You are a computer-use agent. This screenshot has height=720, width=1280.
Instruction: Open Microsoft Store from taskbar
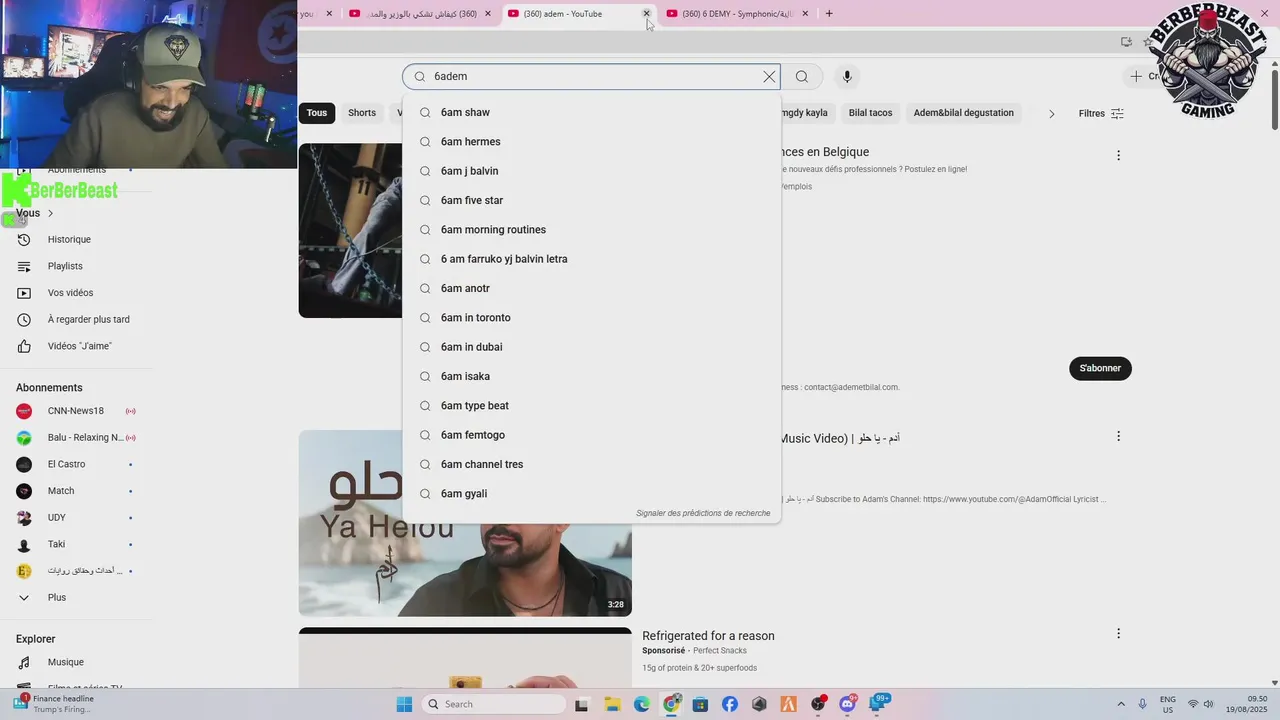pos(700,704)
